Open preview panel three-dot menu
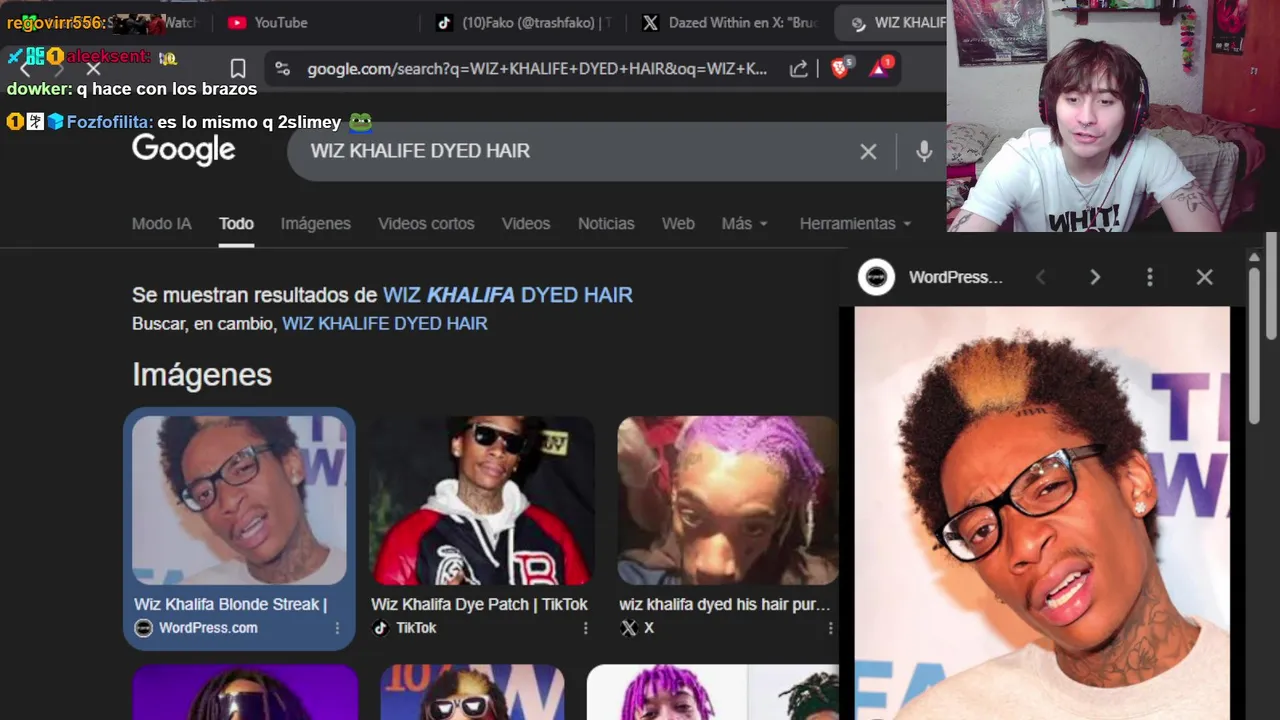The image size is (1280, 720). click(1150, 277)
